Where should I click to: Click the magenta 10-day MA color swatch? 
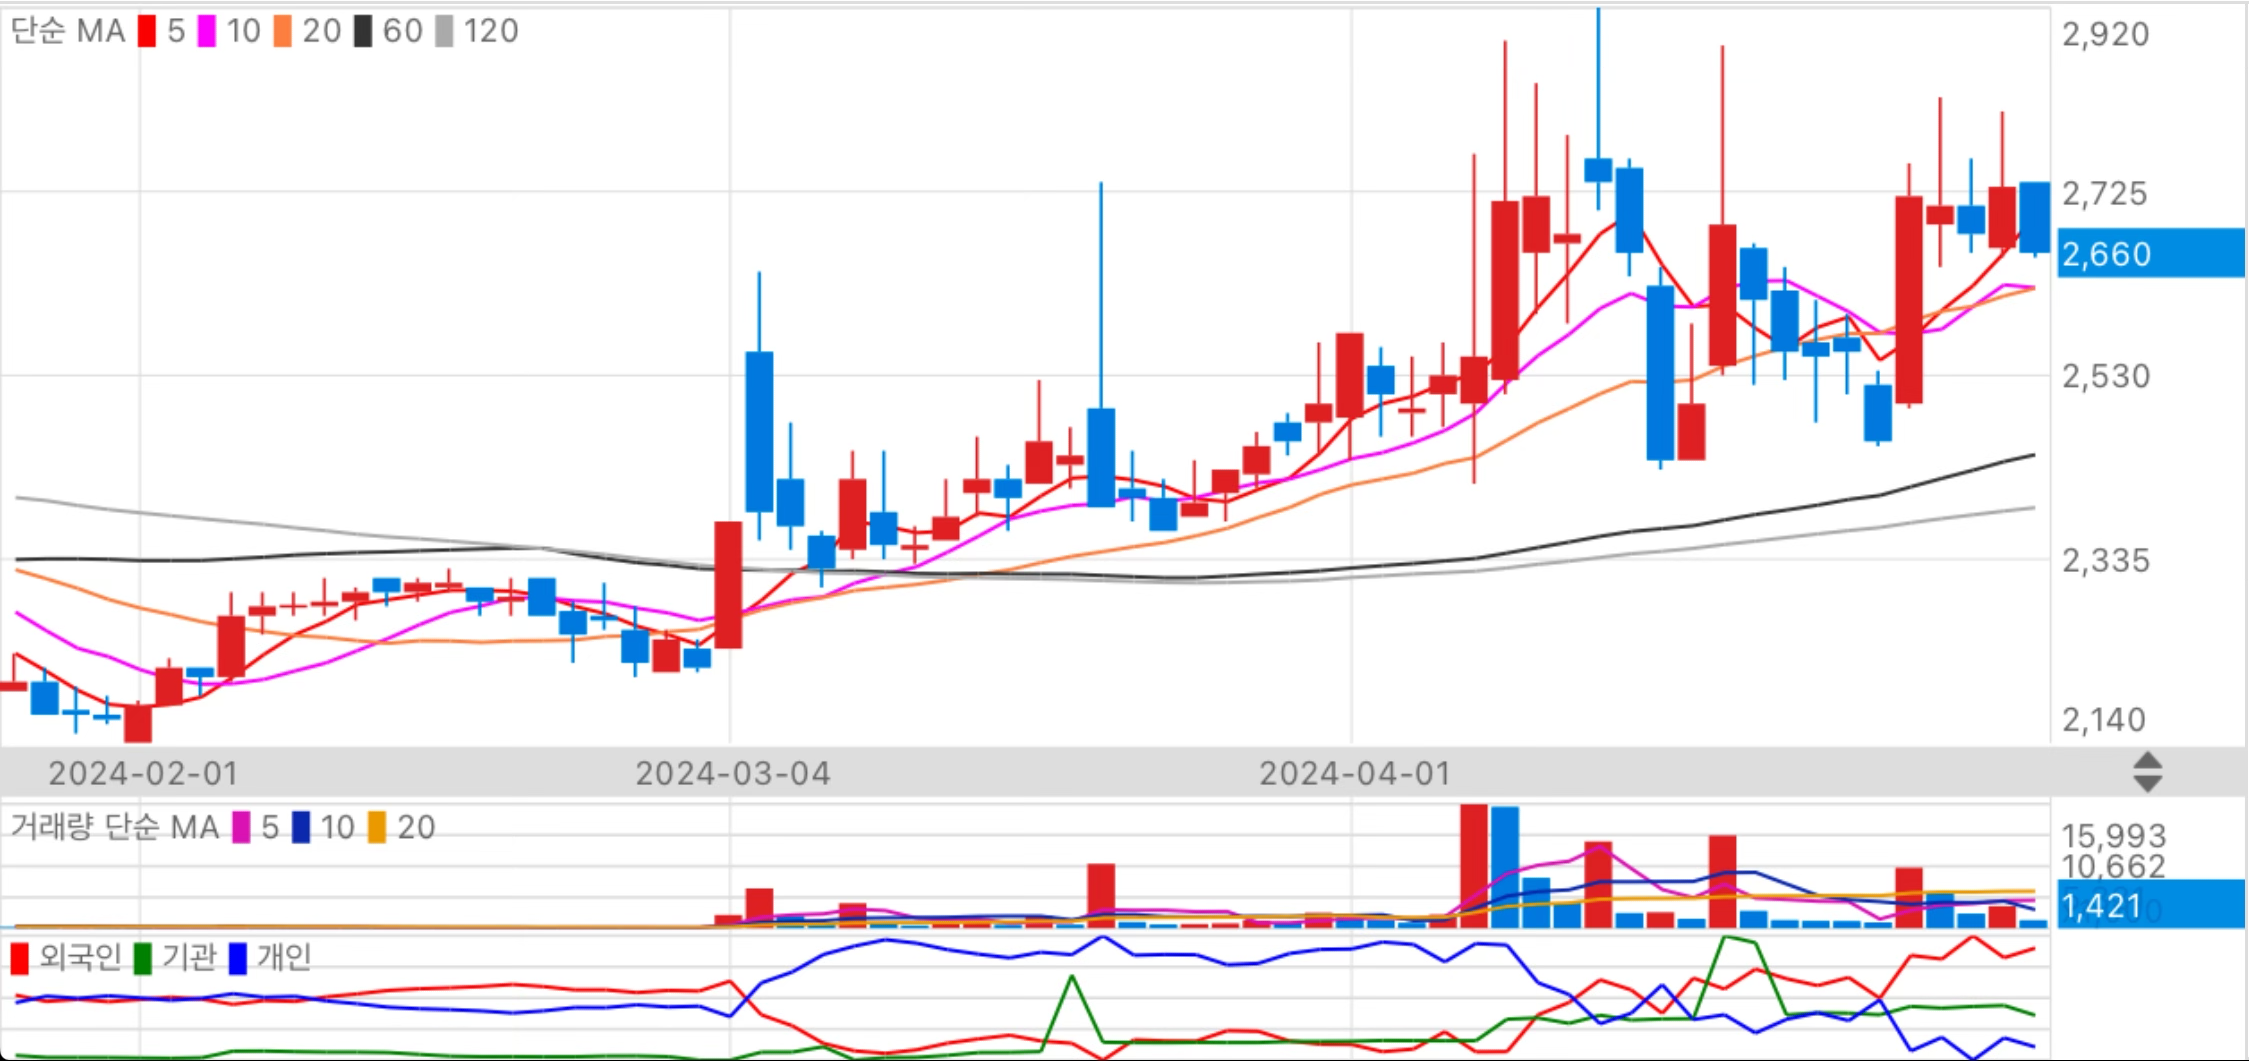pos(207,31)
